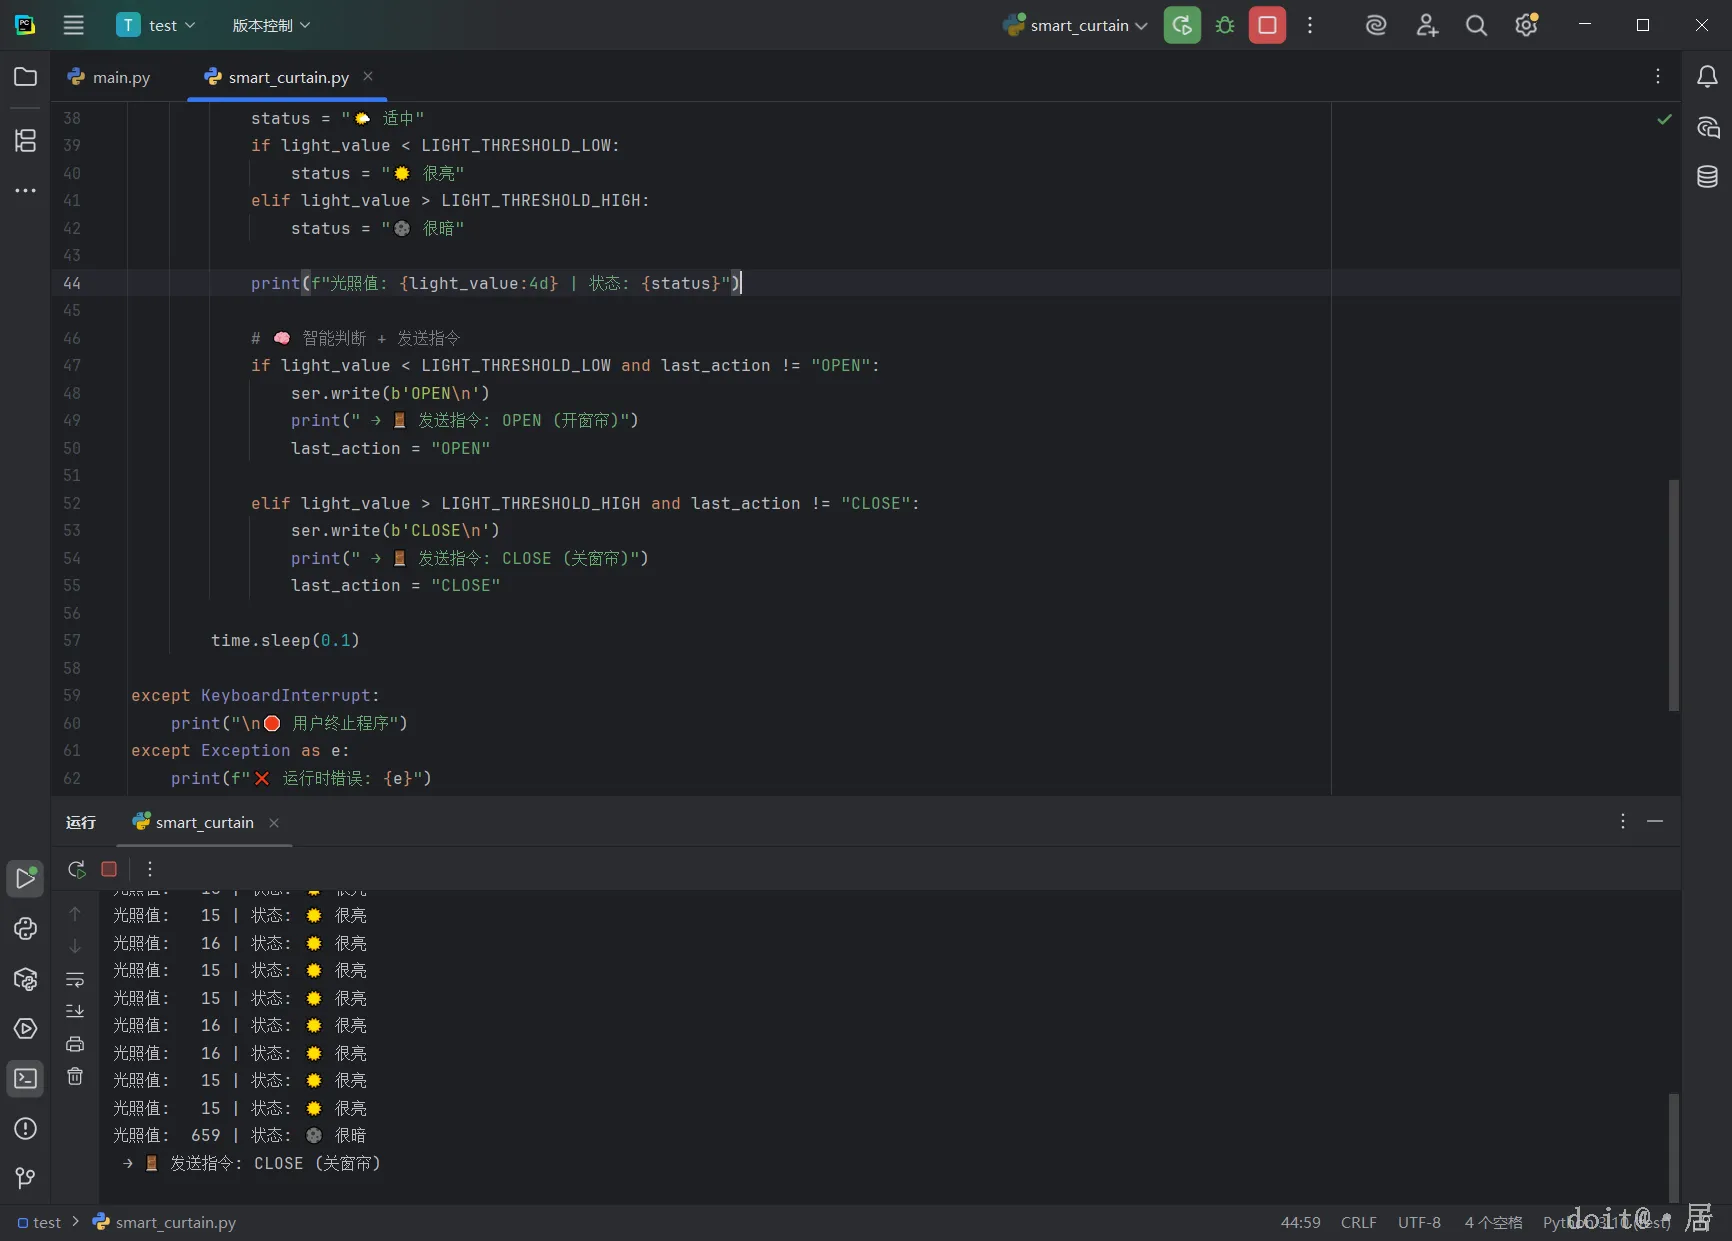Open the Python Console tool window

(26, 929)
